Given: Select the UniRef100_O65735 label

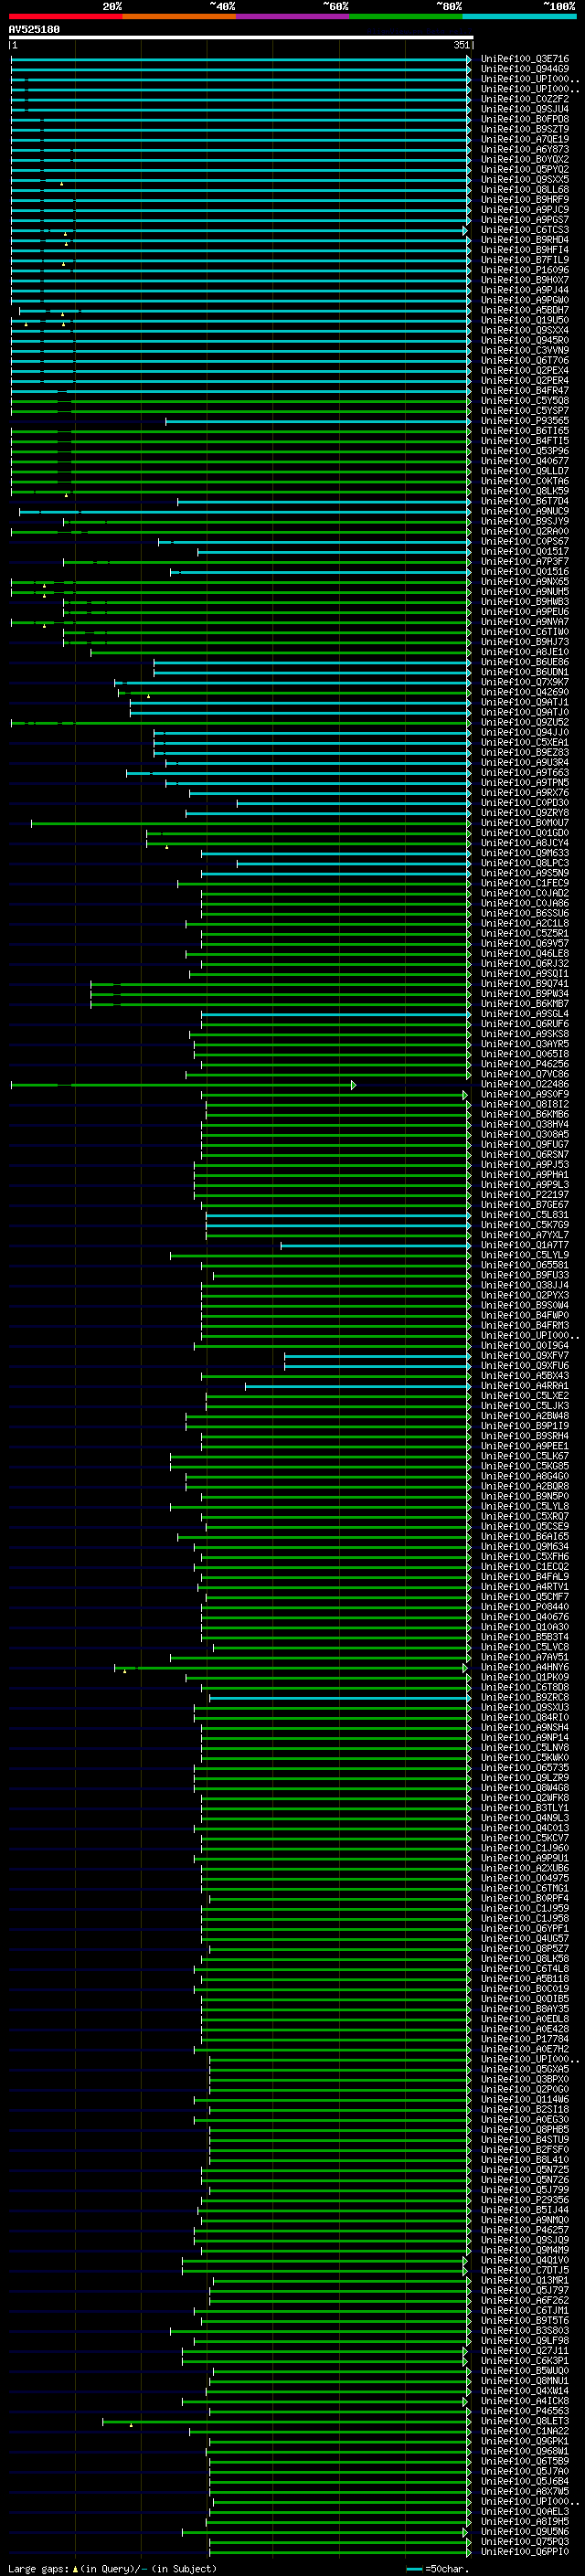Looking at the screenshot, I should [525, 1767].
